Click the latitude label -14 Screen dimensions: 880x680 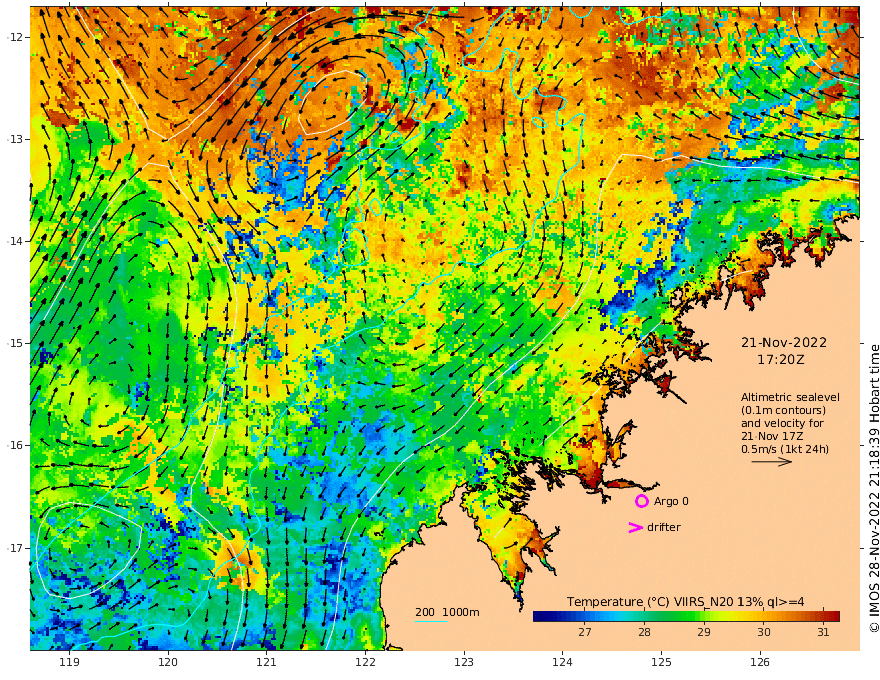coord(15,241)
